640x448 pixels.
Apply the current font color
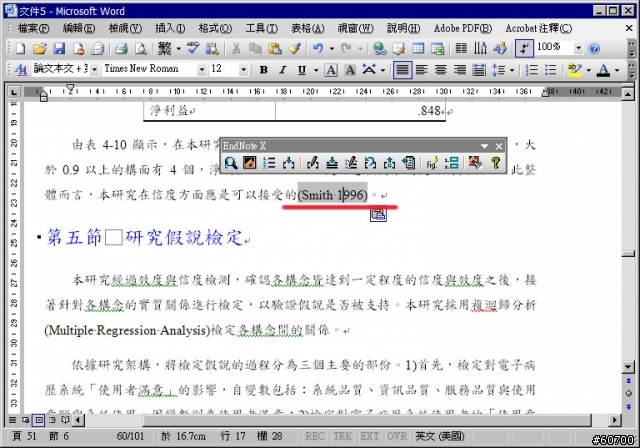pyautogui.click(x=603, y=70)
